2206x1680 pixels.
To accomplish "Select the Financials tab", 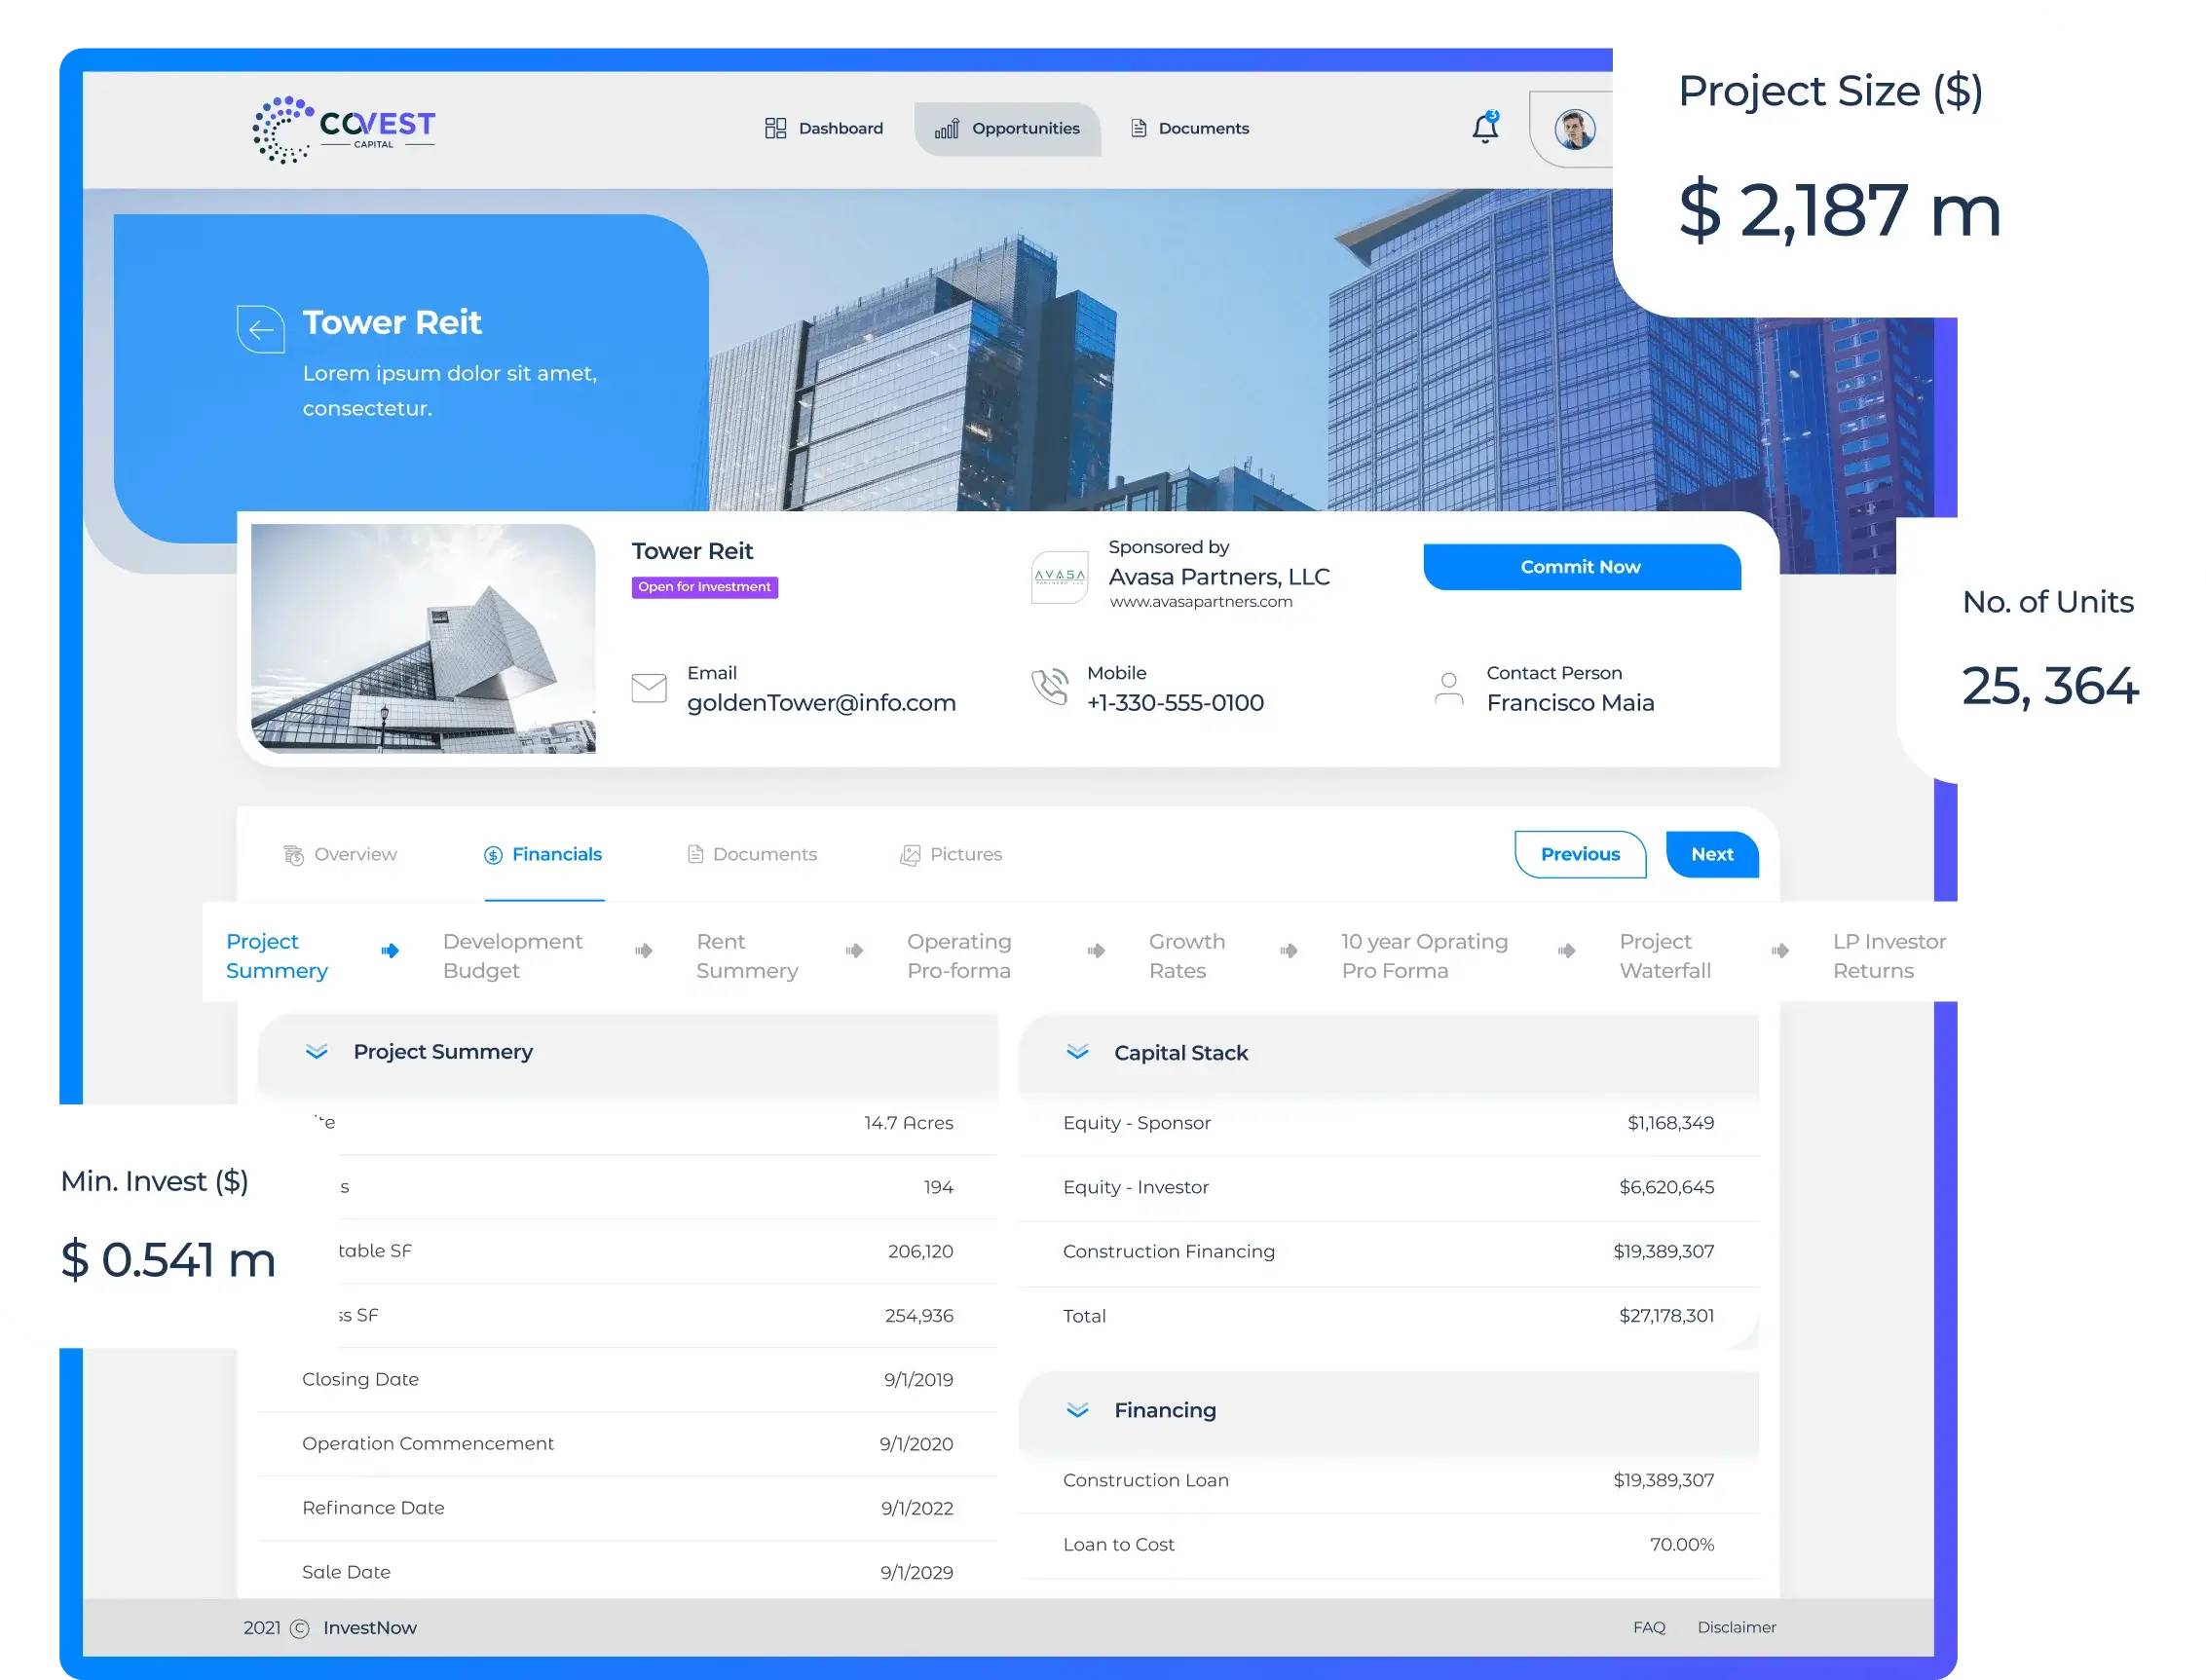I will (550, 852).
